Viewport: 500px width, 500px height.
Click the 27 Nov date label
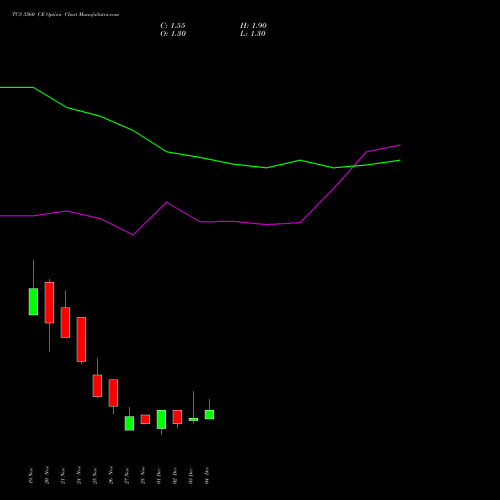coord(127,476)
